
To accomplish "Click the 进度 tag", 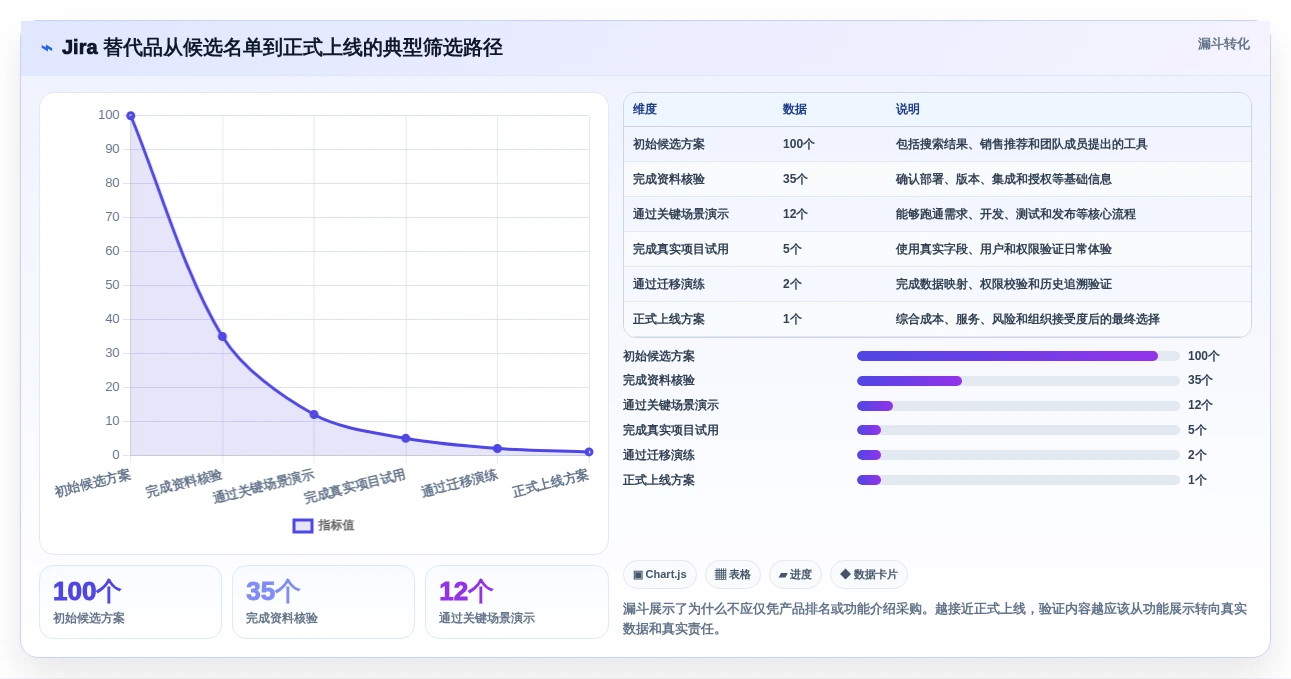I will point(796,574).
